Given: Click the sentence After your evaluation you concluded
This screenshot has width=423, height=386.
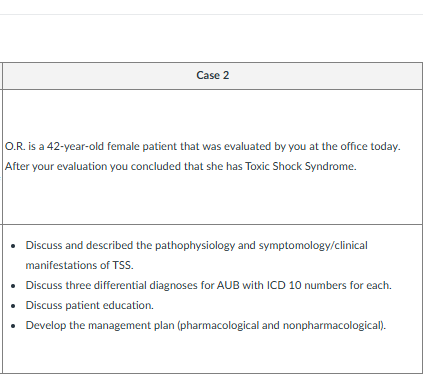Looking at the screenshot, I should click(x=180, y=166).
